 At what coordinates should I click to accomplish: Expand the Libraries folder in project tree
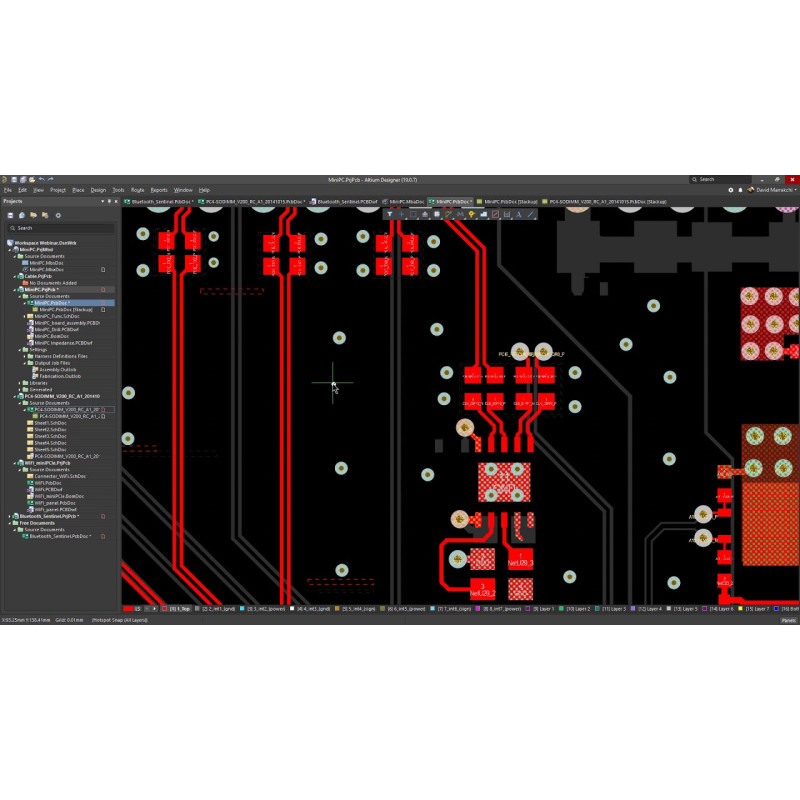(x=20, y=382)
